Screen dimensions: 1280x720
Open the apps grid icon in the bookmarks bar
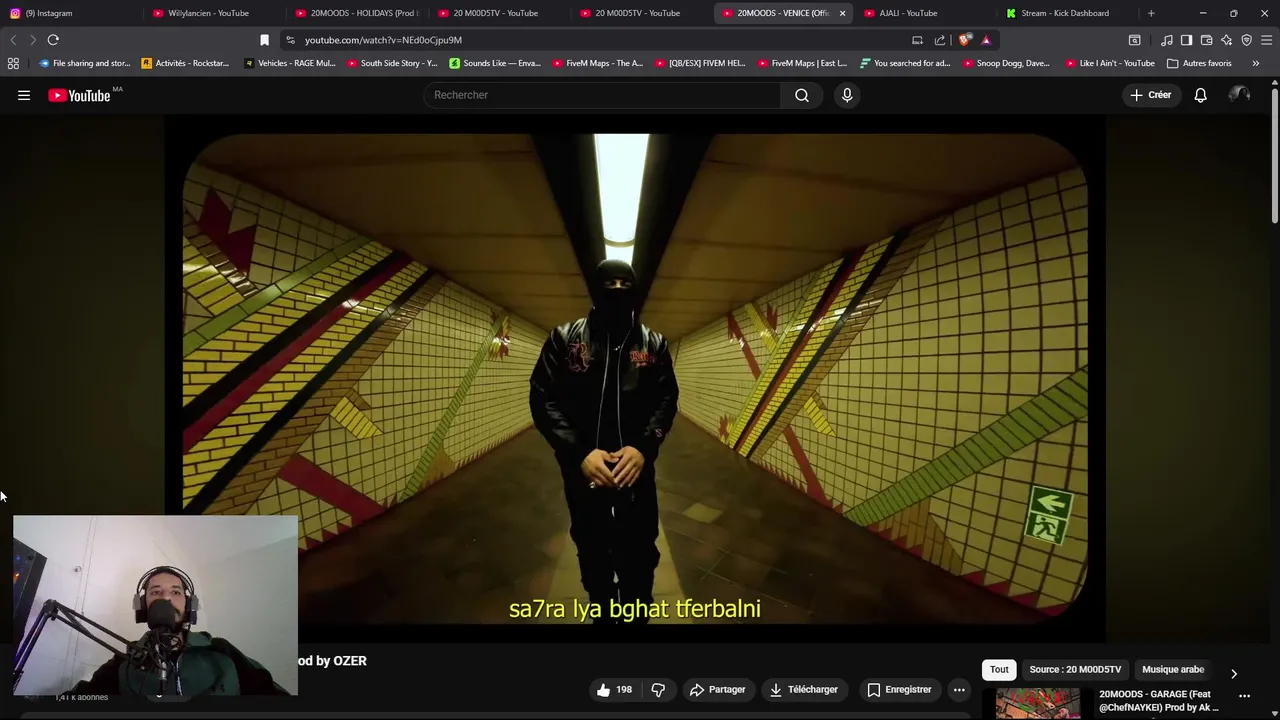(13, 63)
